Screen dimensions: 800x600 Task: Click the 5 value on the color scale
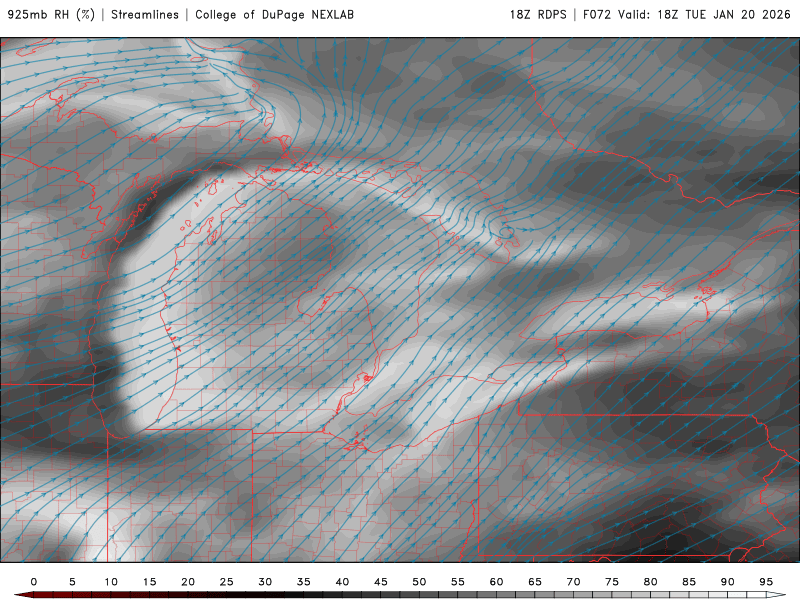pyautogui.click(x=72, y=582)
